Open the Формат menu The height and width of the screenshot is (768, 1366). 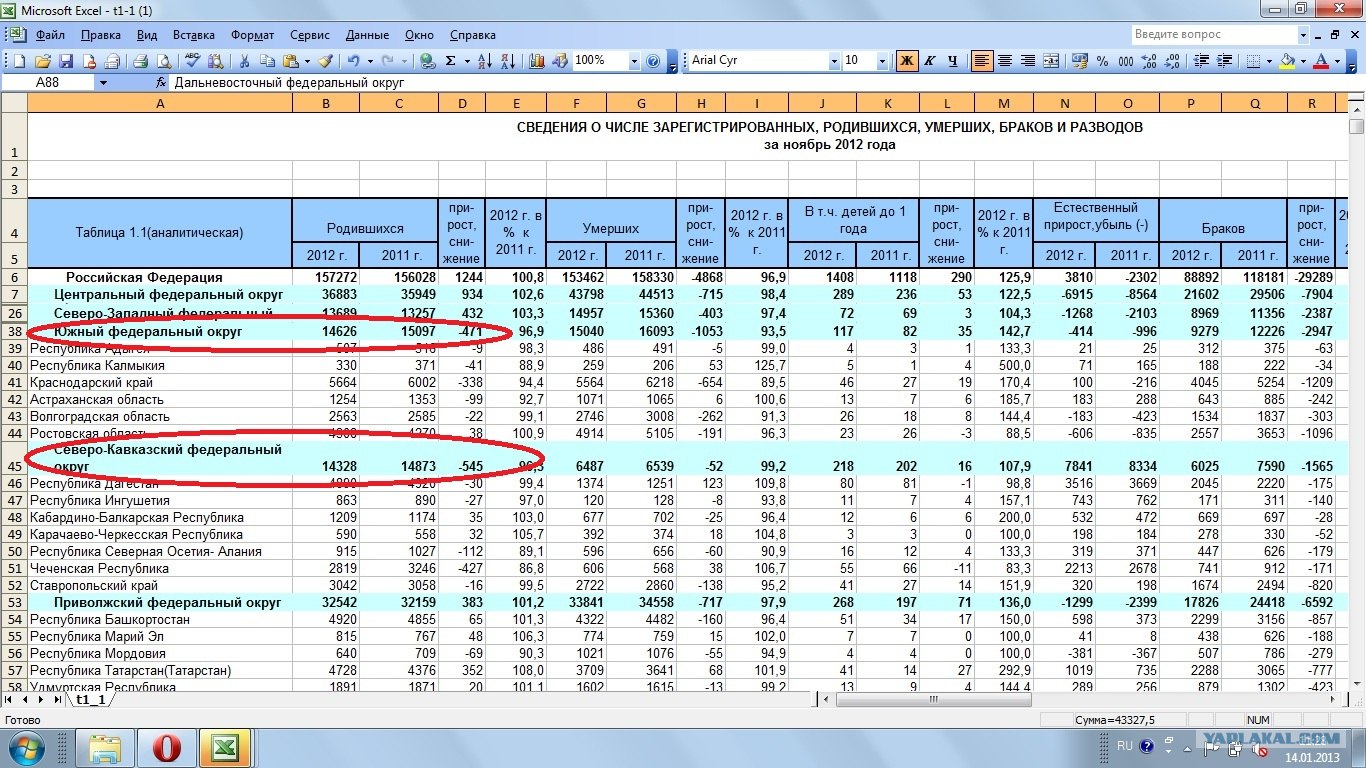[252, 35]
